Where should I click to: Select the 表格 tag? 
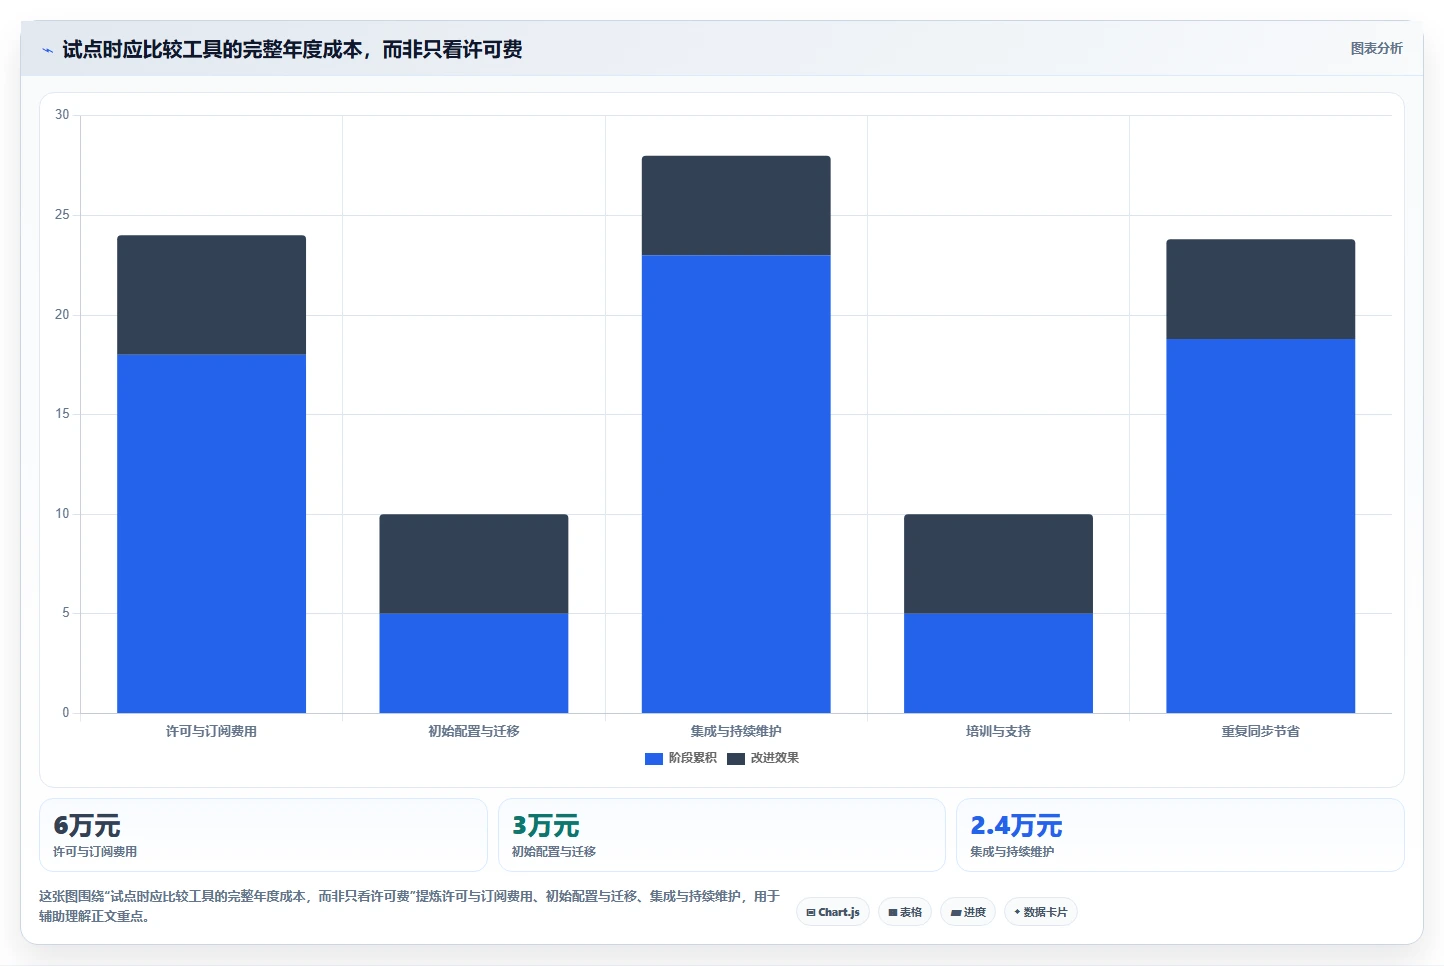905,912
